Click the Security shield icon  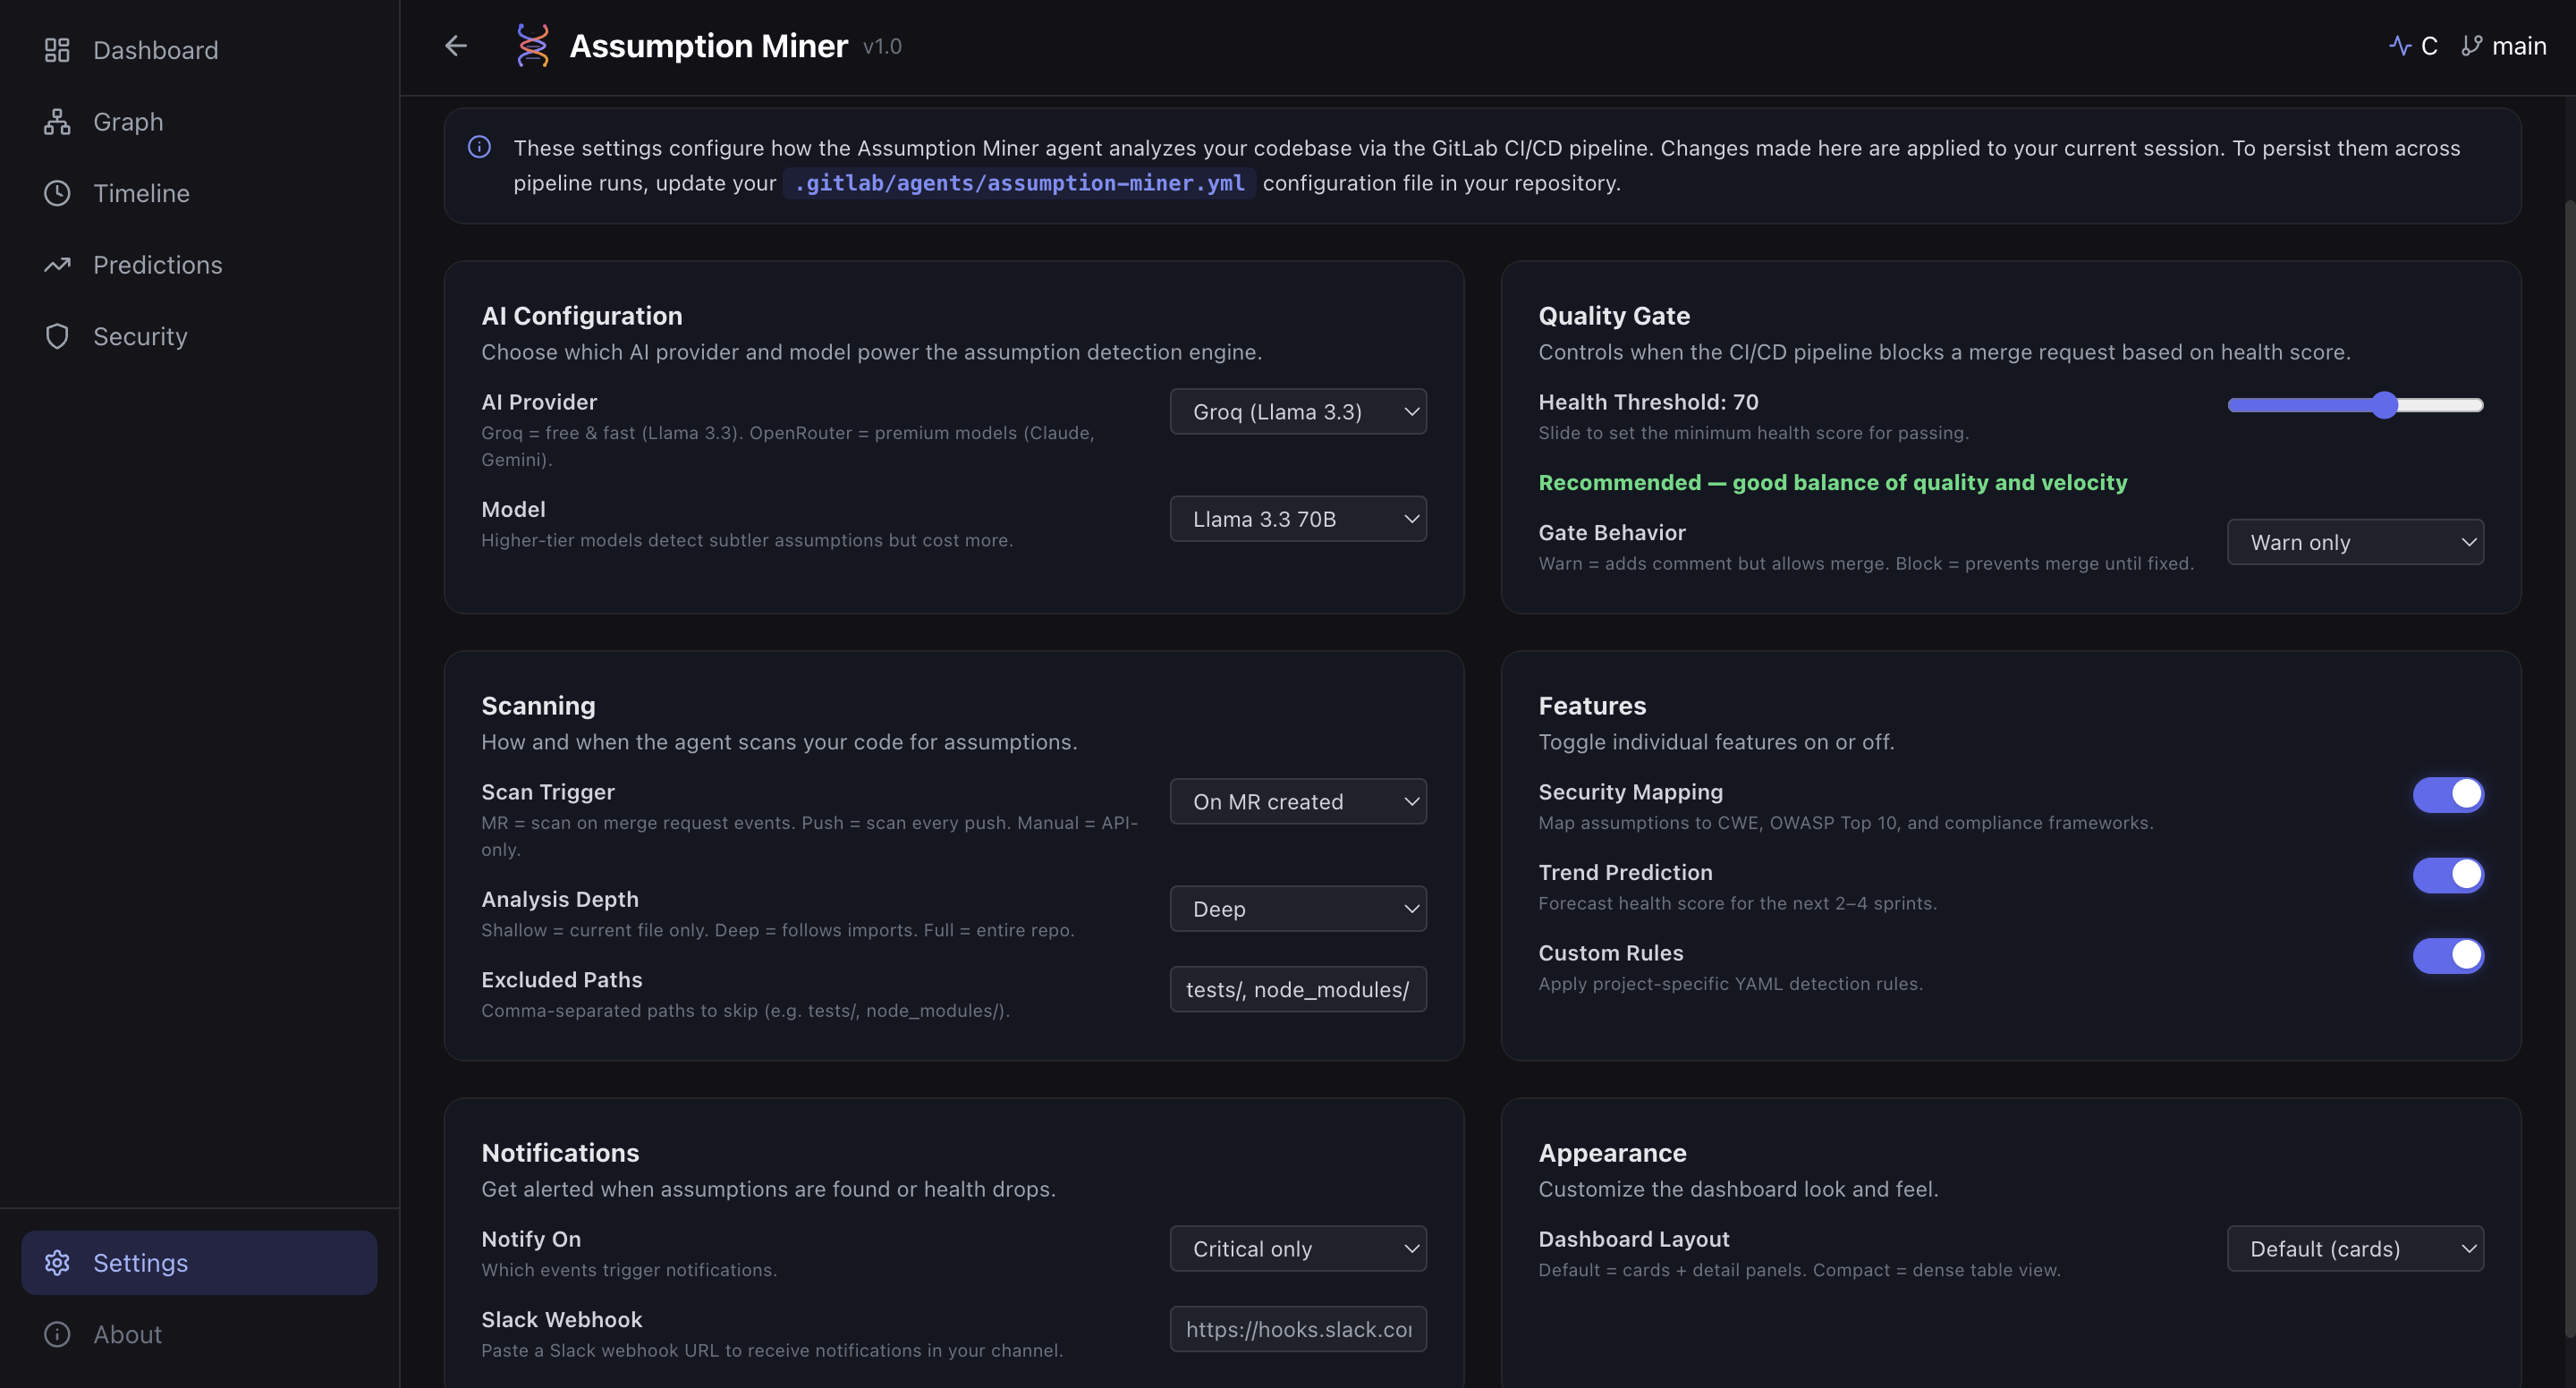tap(57, 336)
